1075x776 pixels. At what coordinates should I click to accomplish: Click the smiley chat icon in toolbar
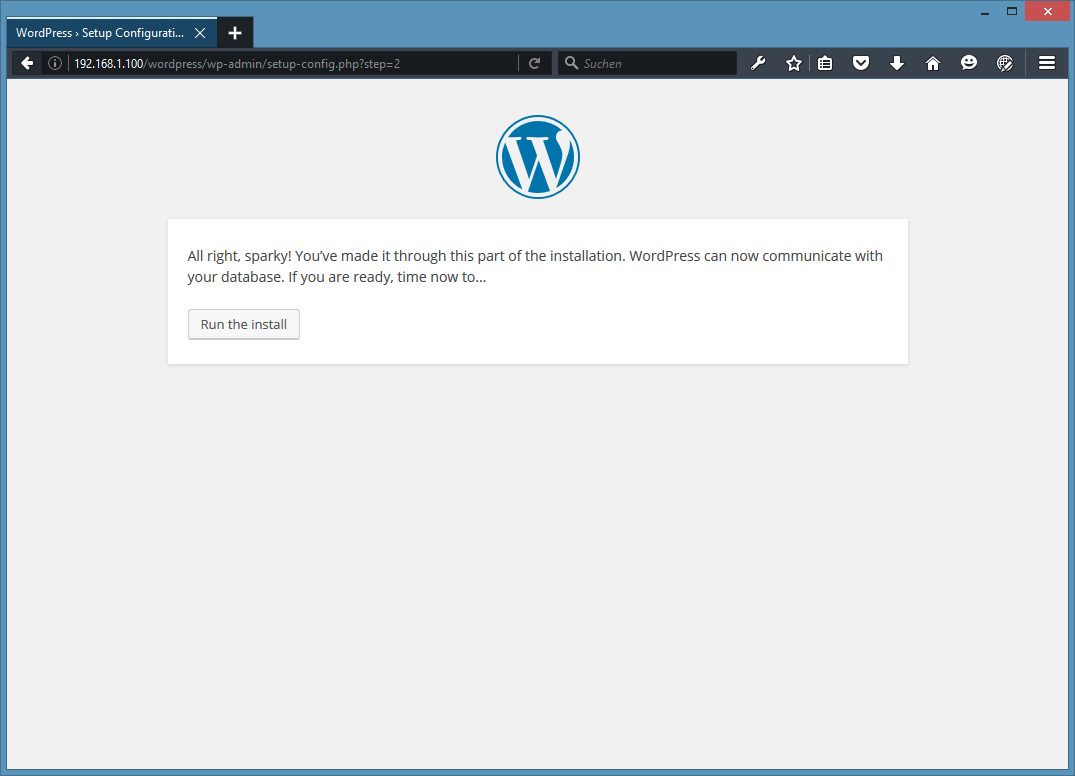969,64
